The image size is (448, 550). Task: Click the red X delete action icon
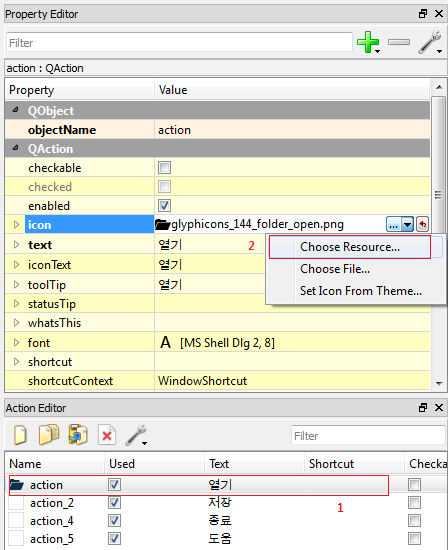(107, 435)
